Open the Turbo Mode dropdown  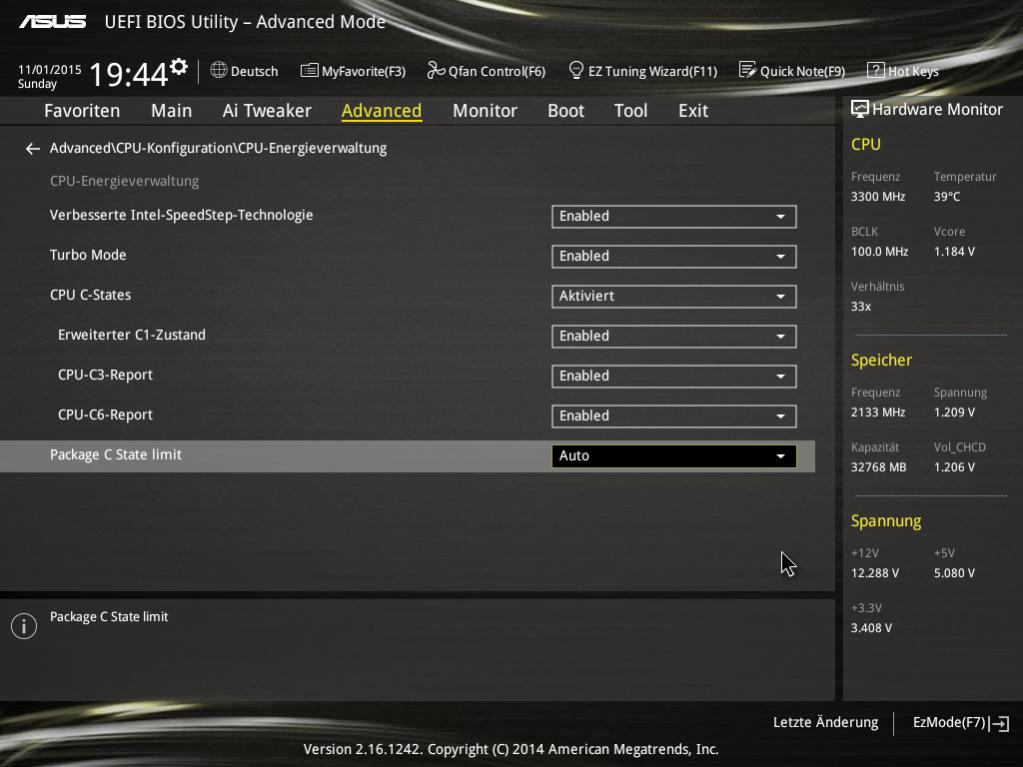point(673,256)
